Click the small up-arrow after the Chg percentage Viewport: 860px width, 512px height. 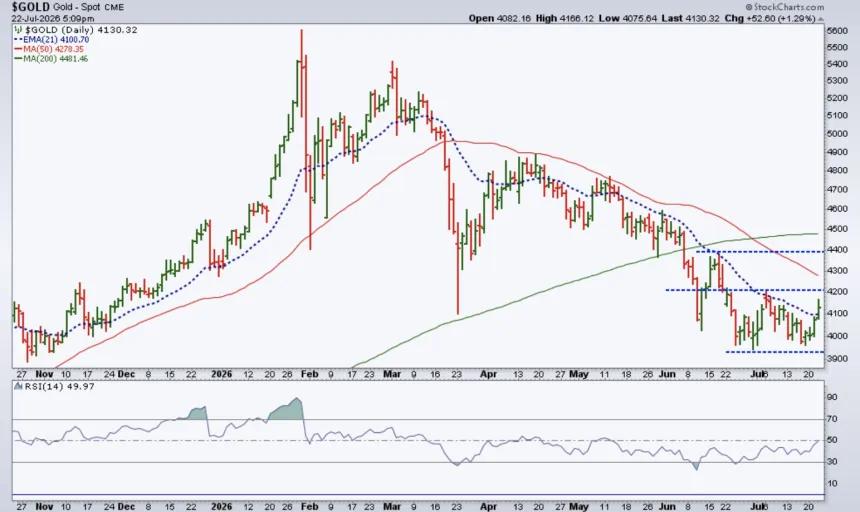(x=821, y=19)
